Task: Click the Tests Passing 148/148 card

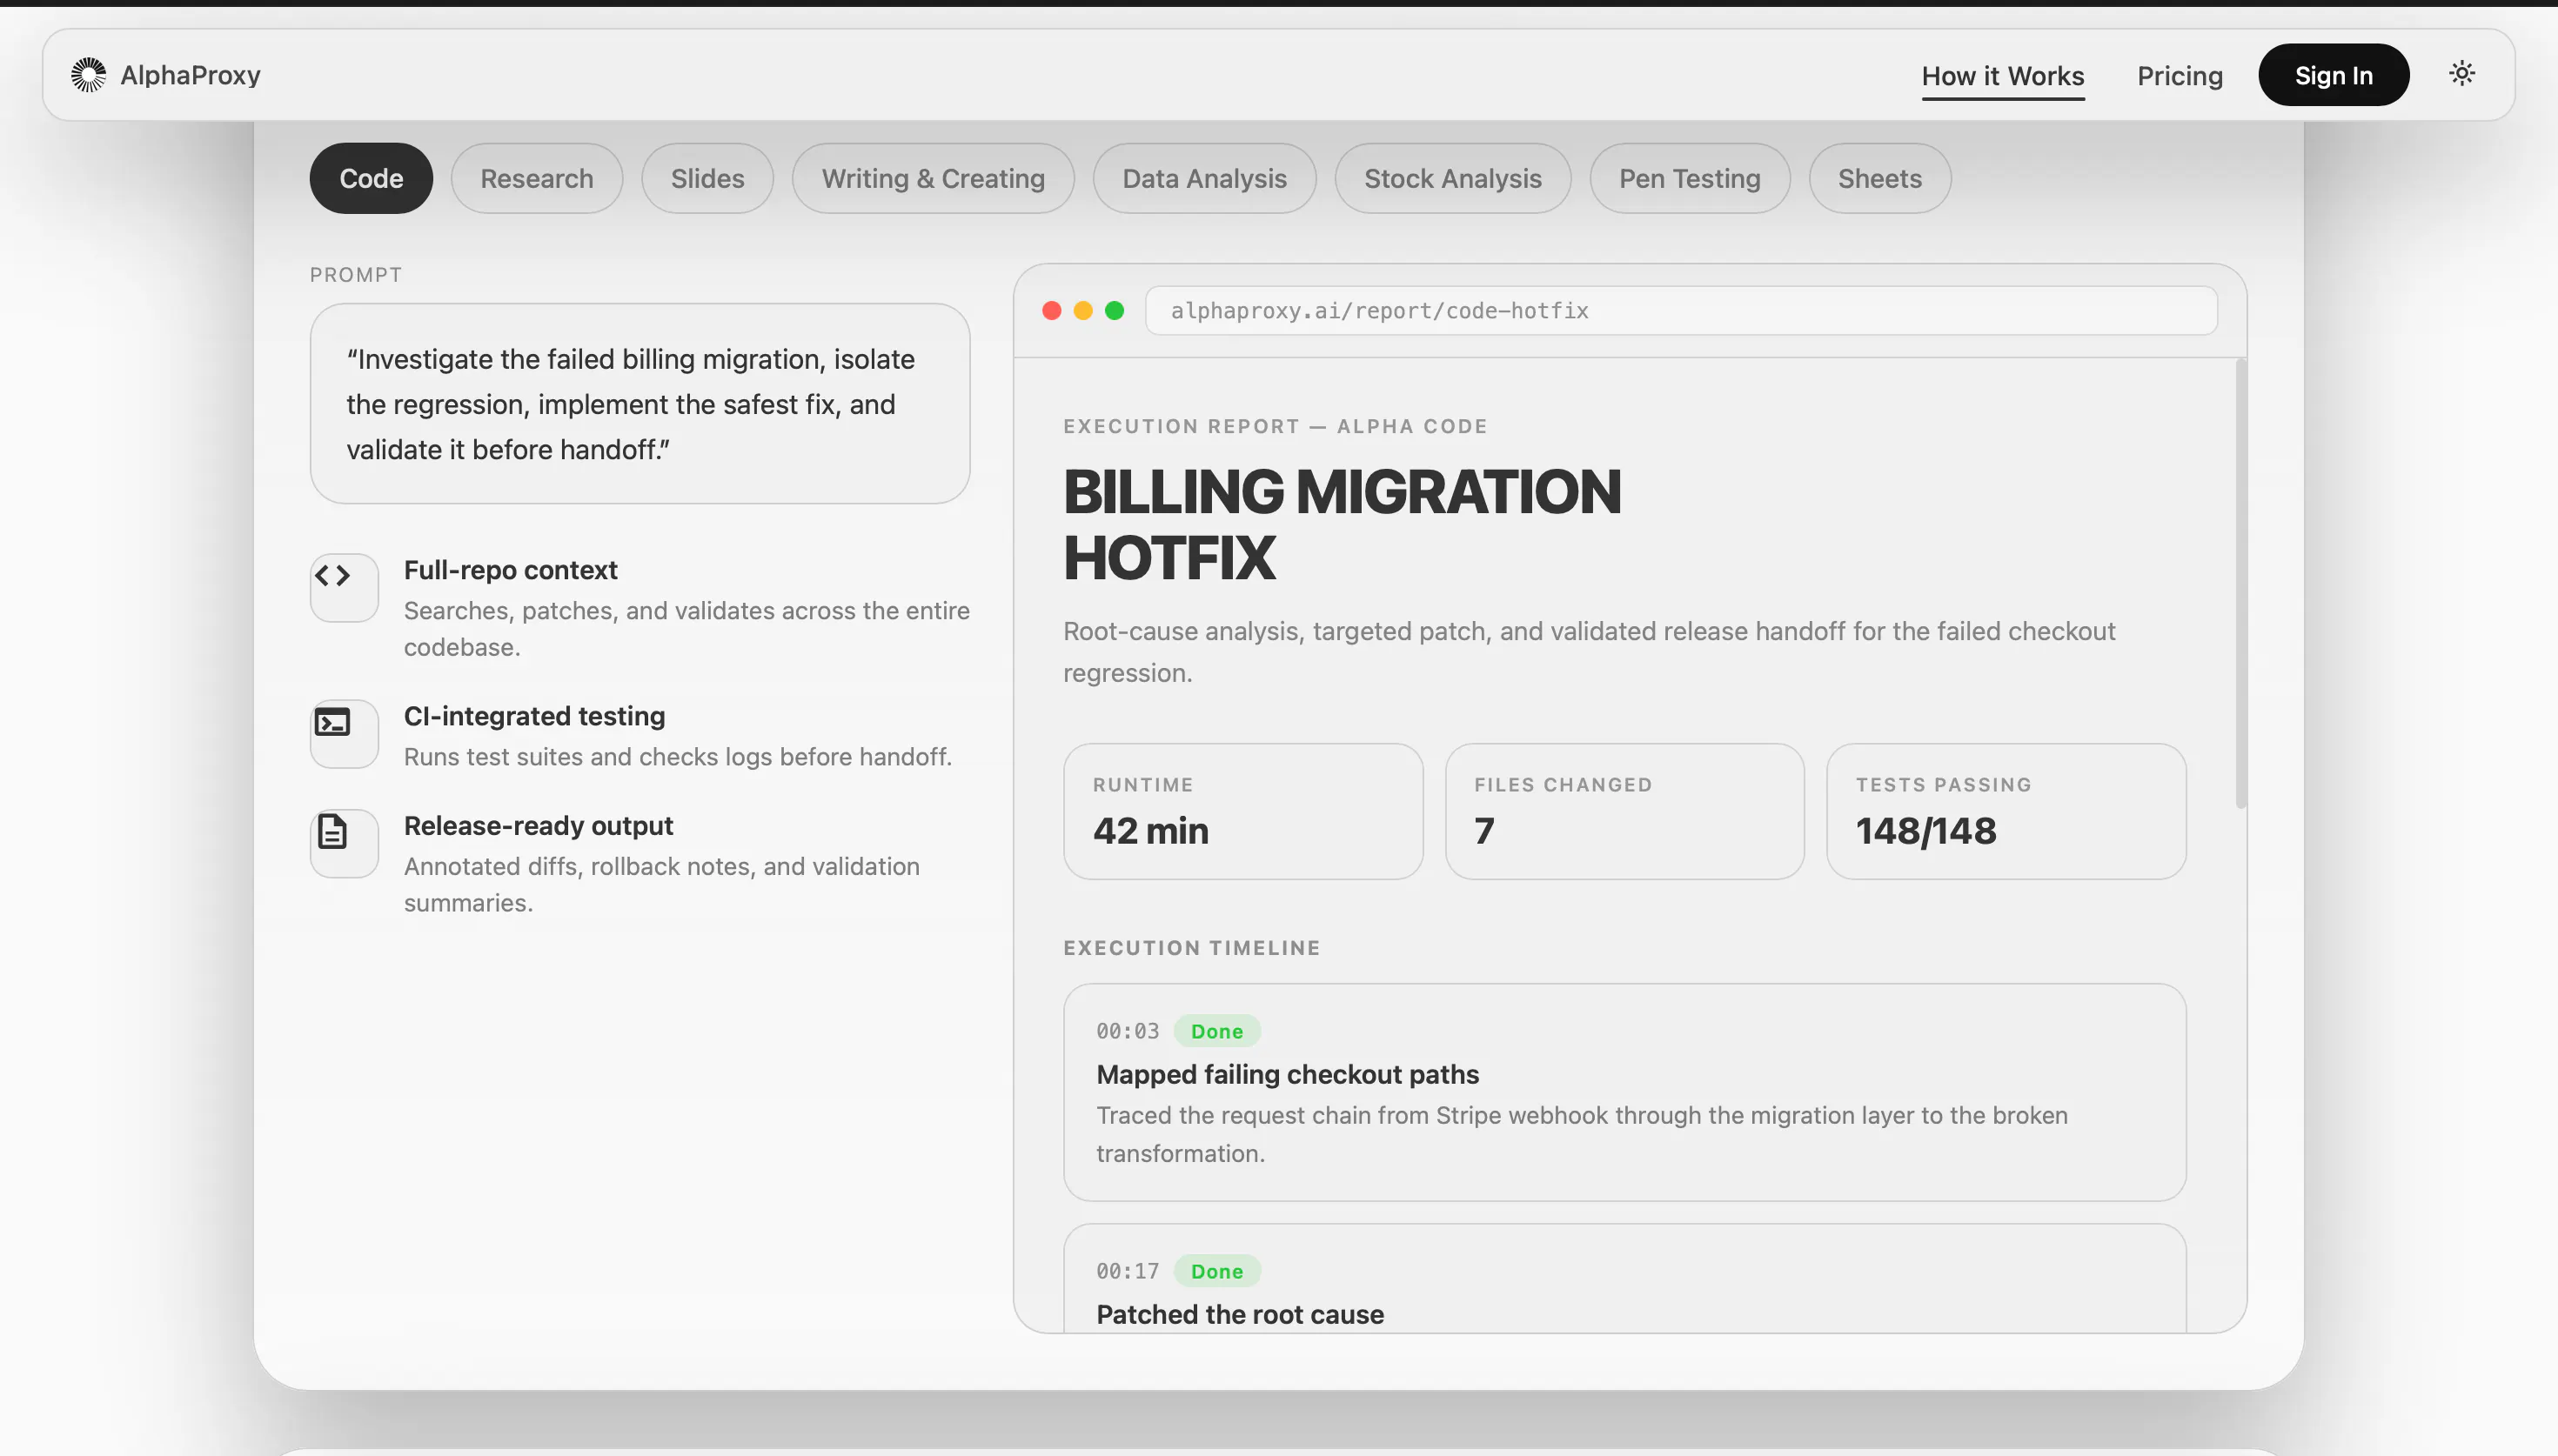Action: click(x=2005, y=811)
